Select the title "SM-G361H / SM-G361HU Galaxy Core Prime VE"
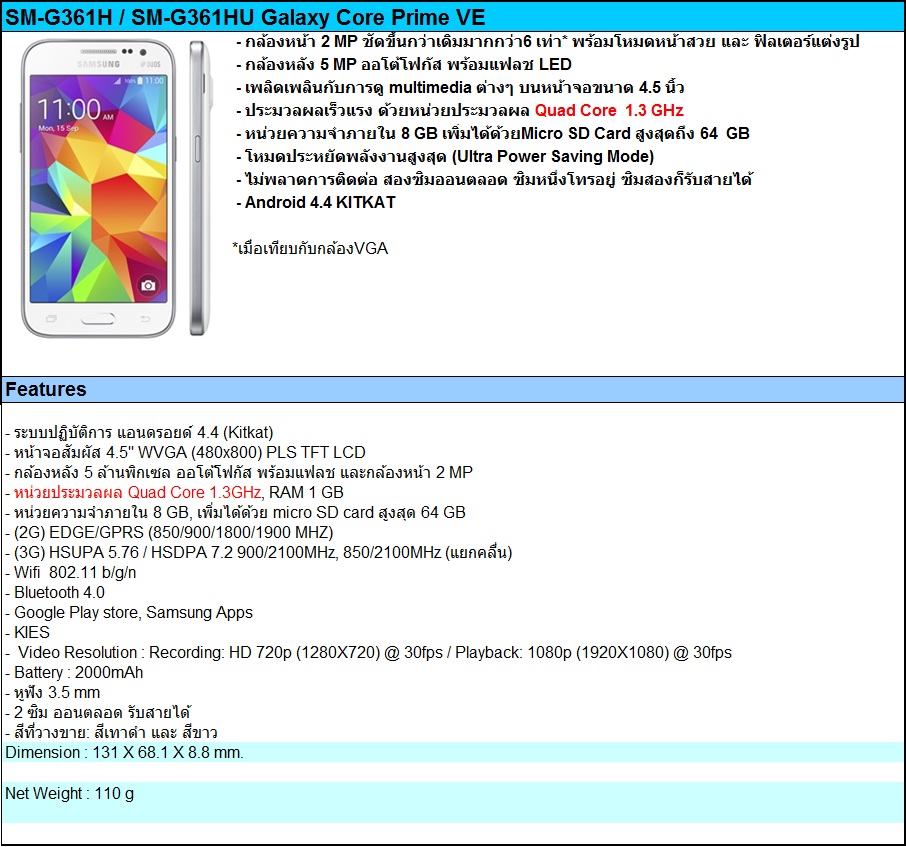906x847 pixels. click(245, 17)
